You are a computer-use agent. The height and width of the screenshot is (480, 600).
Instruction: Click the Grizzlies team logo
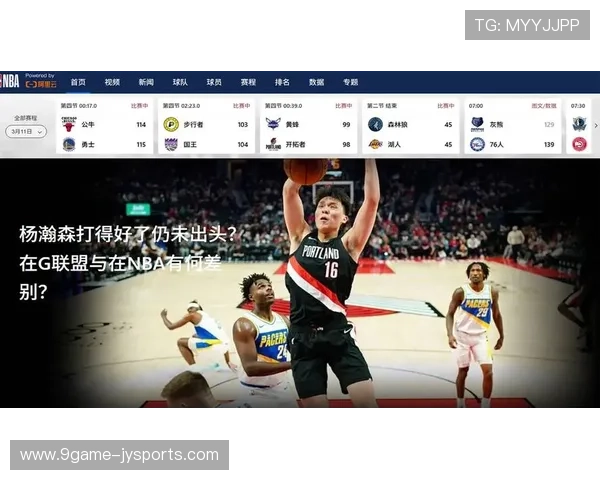[477, 124]
